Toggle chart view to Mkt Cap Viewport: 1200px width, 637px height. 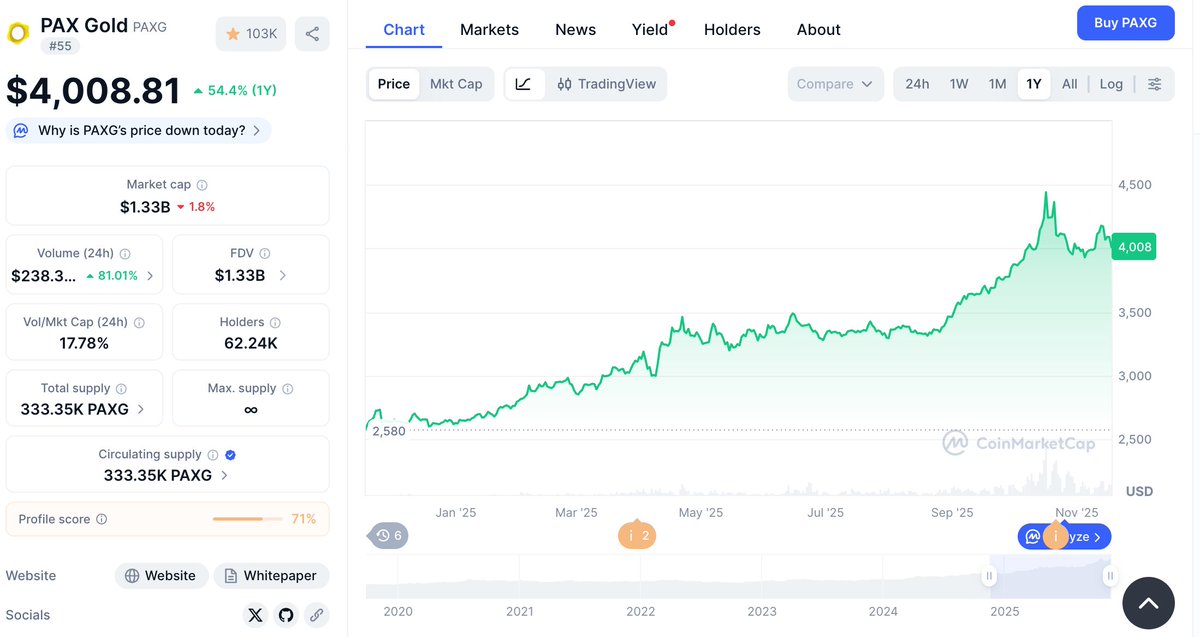pyautogui.click(x=456, y=84)
